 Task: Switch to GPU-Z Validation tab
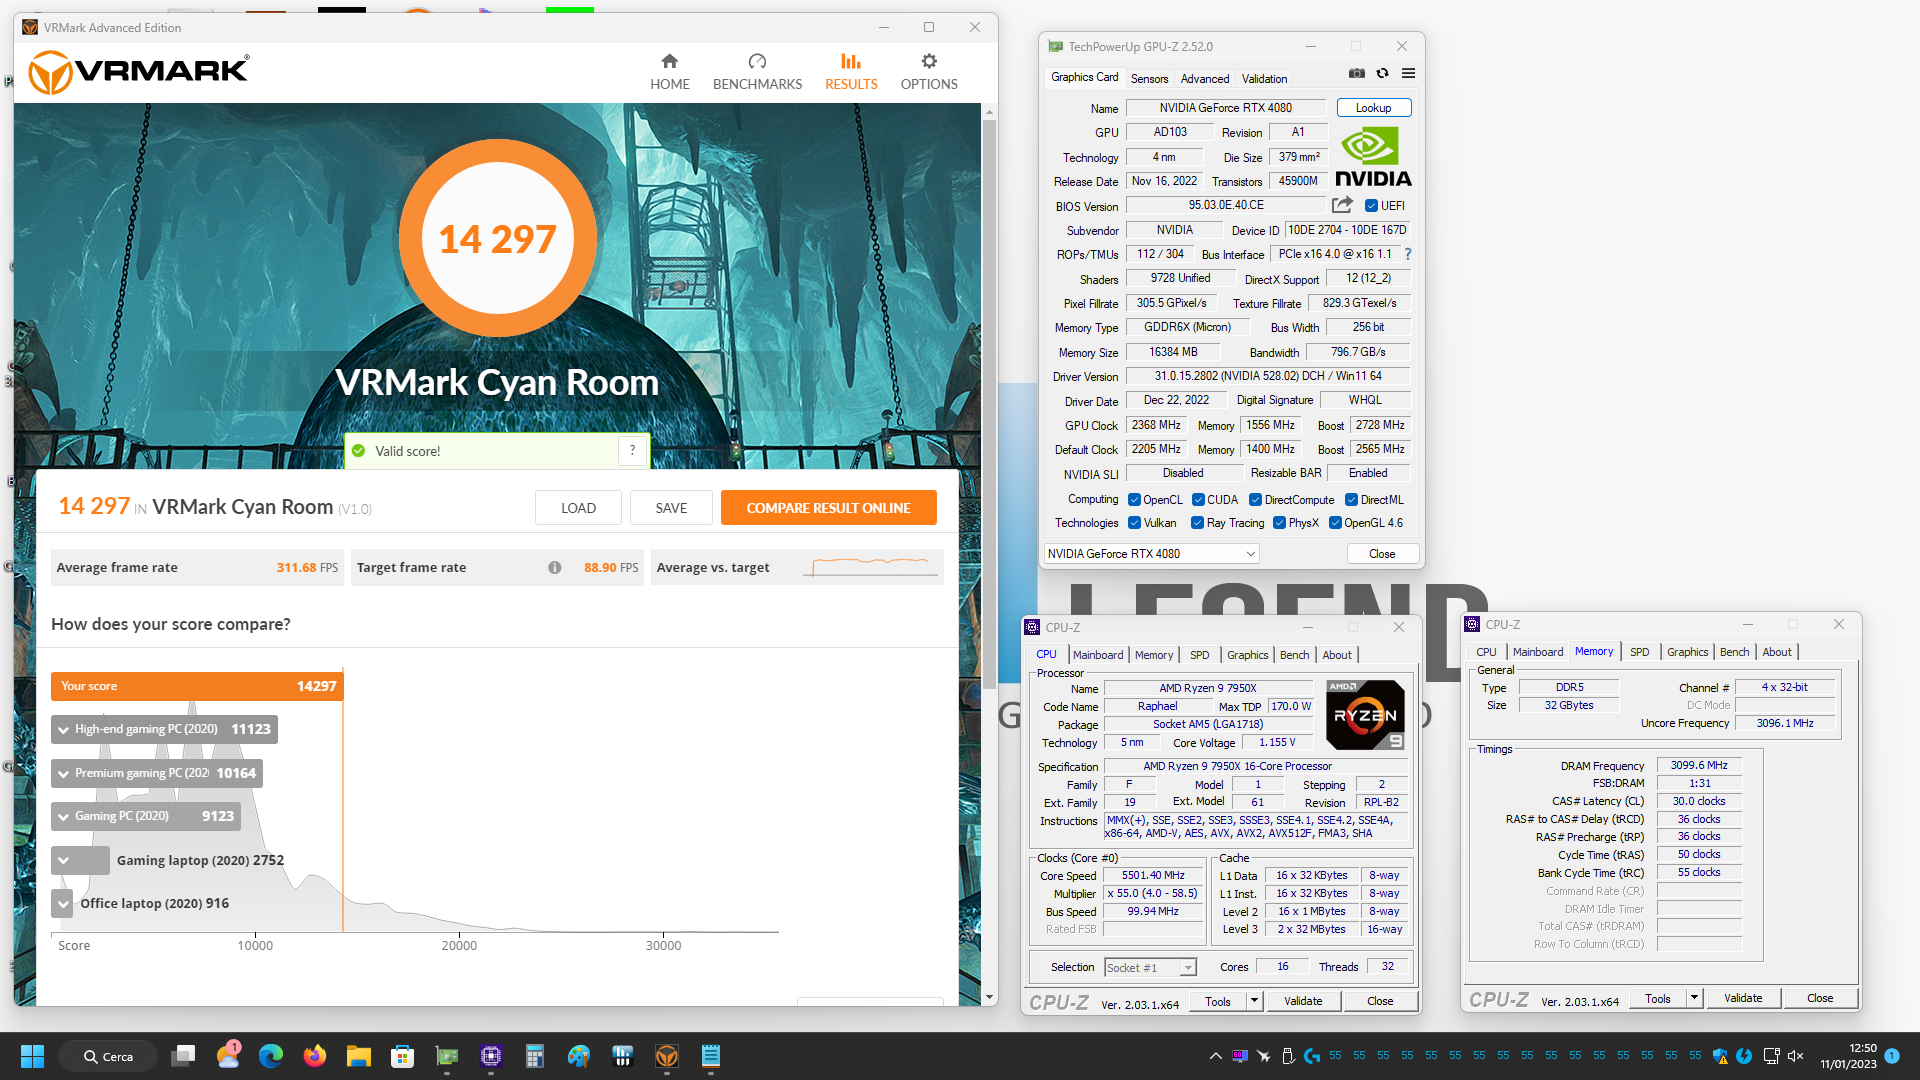tap(1264, 79)
